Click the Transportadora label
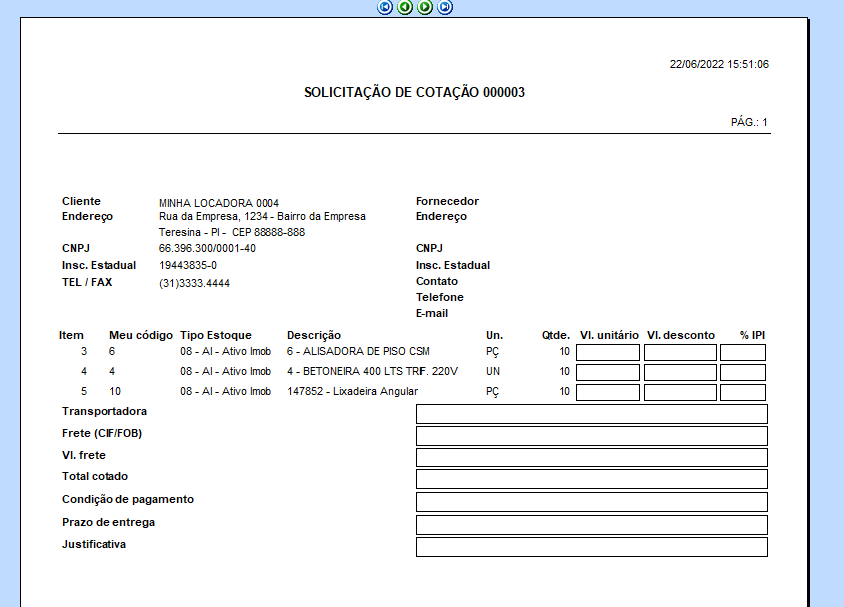The width and height of the screenshot is (844, 607). click(104, 411)
